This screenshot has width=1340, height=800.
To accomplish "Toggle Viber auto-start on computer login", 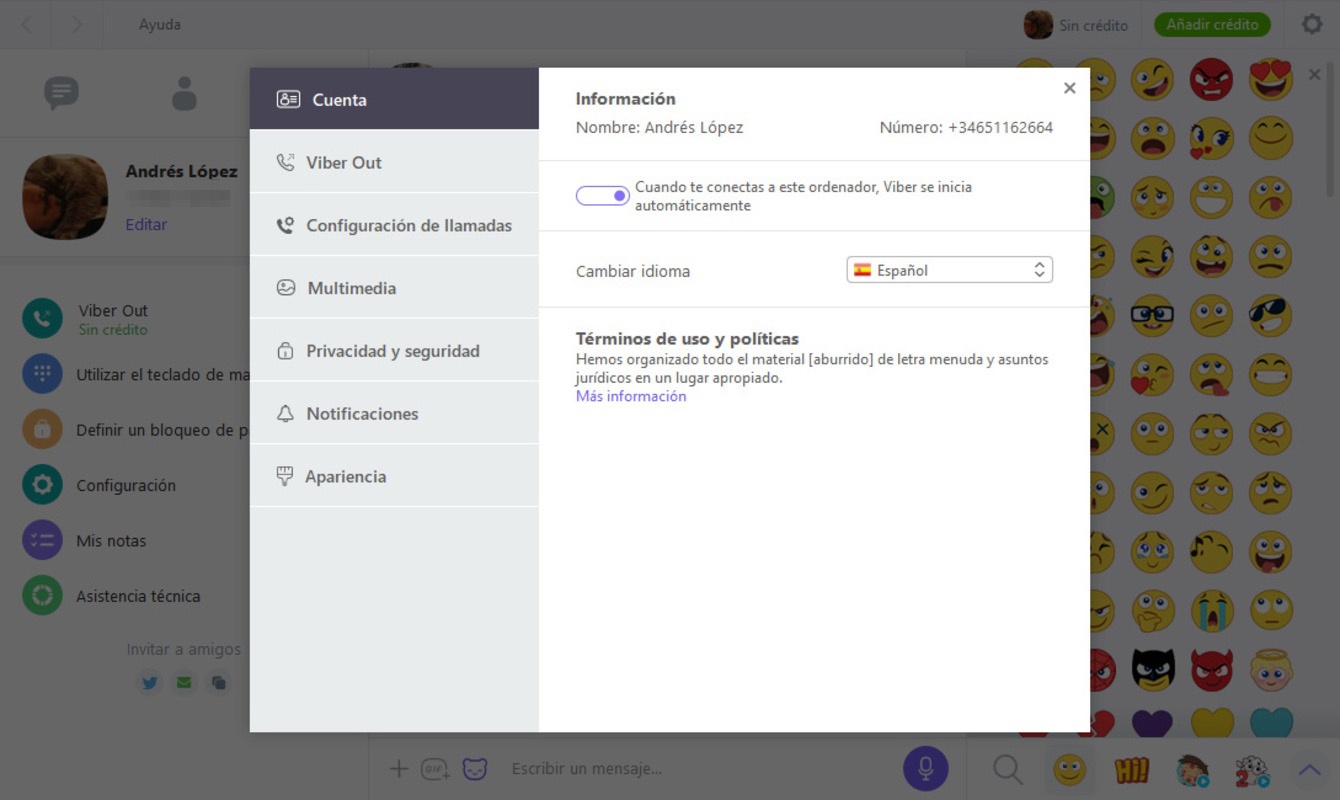I will [602, 196].
